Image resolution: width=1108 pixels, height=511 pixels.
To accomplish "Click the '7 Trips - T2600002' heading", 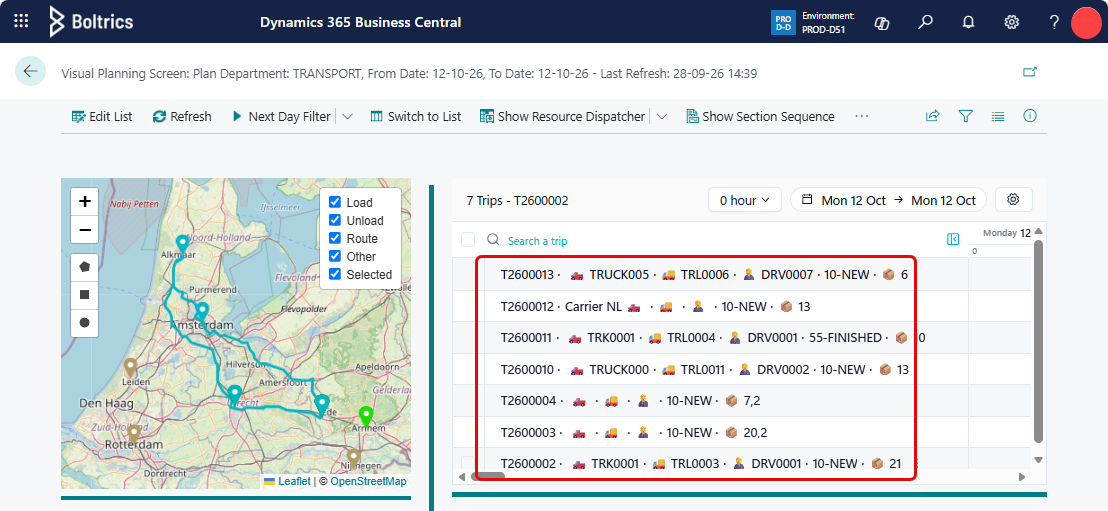I will (x=517, y=201).
